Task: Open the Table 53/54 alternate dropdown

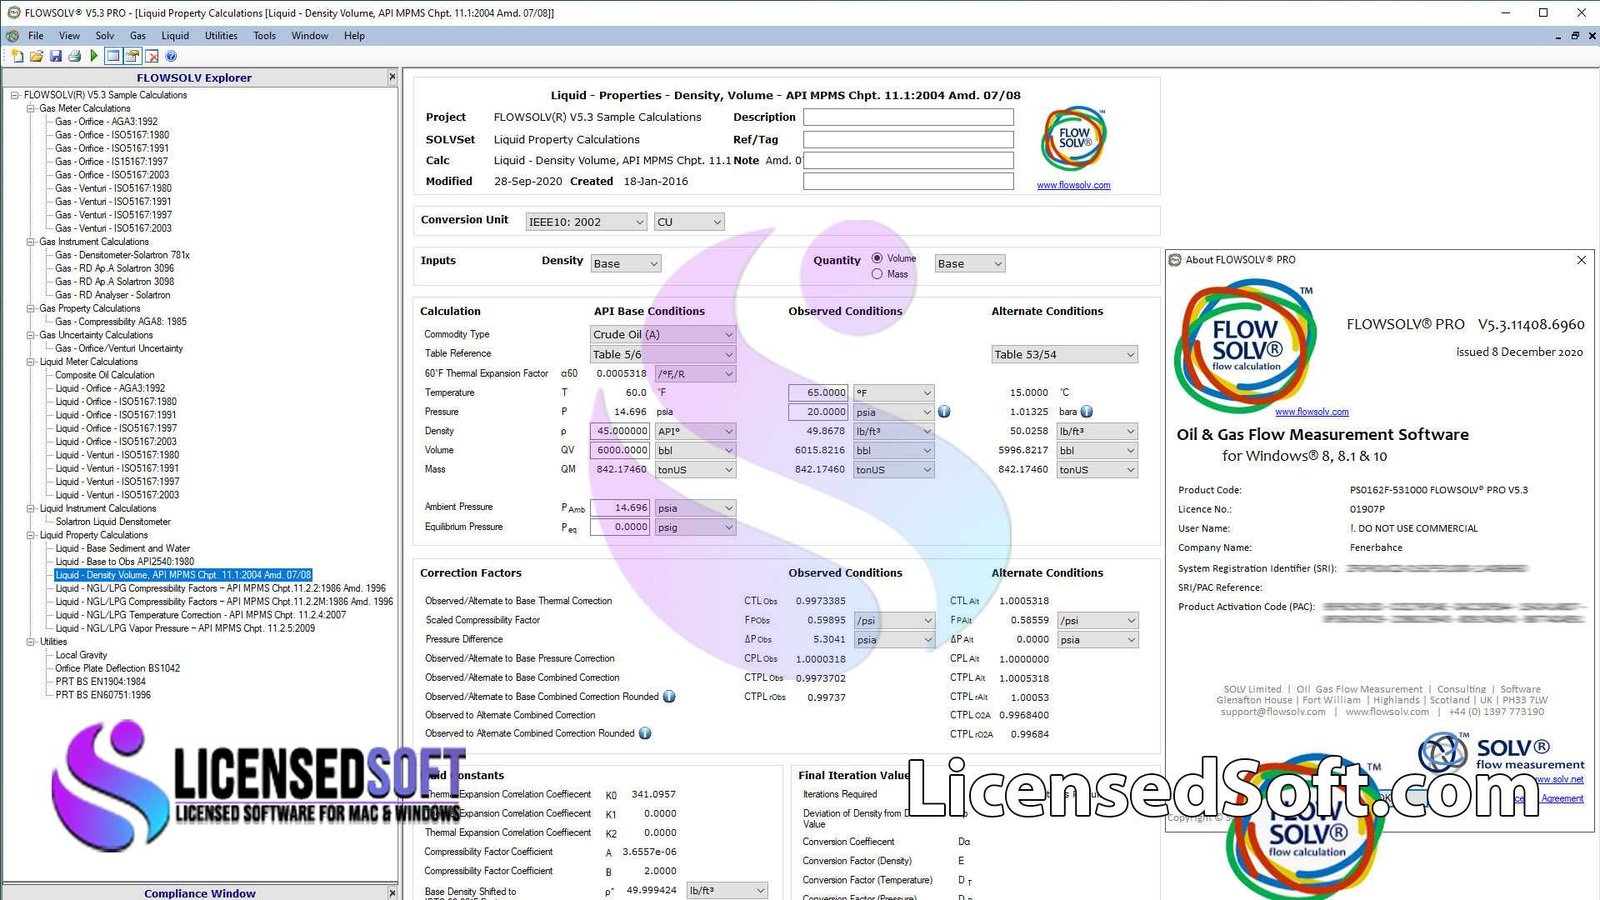Action: coord(1065,354)
